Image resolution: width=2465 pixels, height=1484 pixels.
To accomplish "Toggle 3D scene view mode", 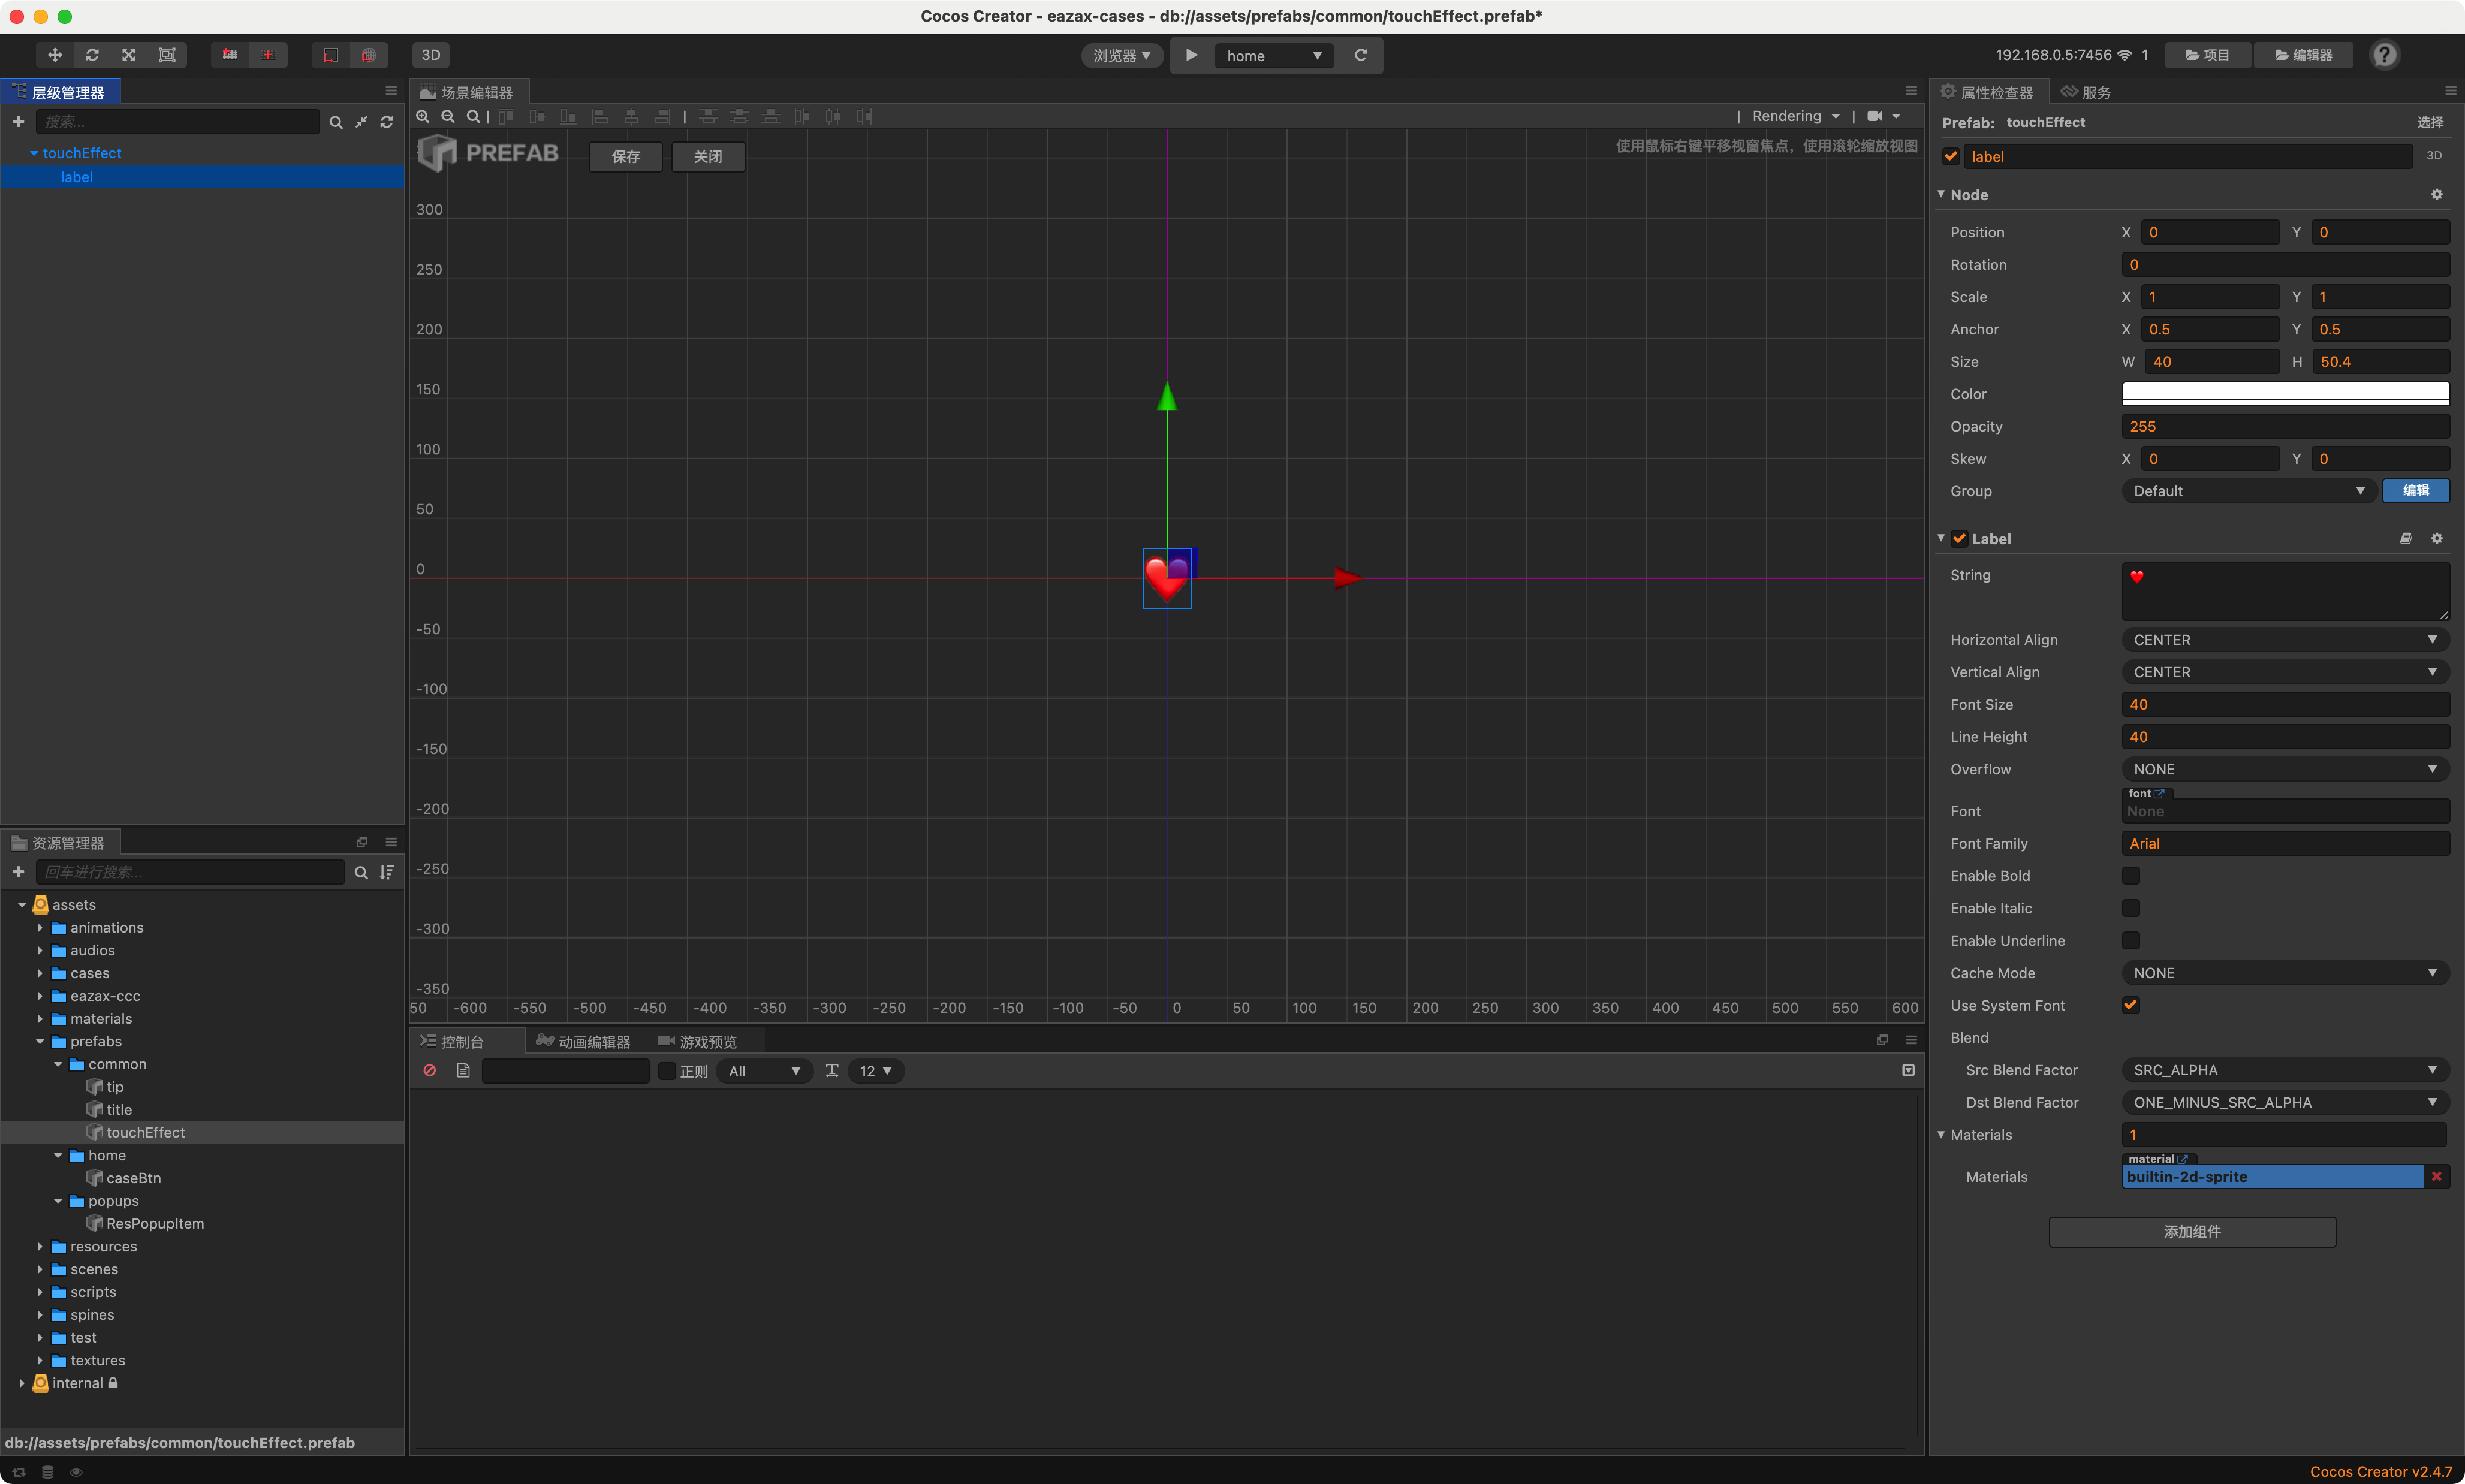I will pos(431,55).
